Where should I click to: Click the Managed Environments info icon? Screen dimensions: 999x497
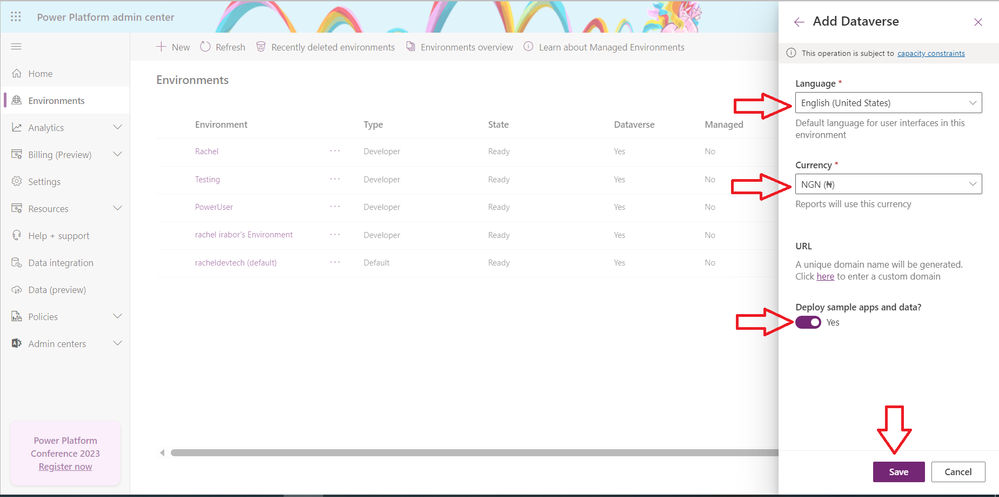(528, 47)
